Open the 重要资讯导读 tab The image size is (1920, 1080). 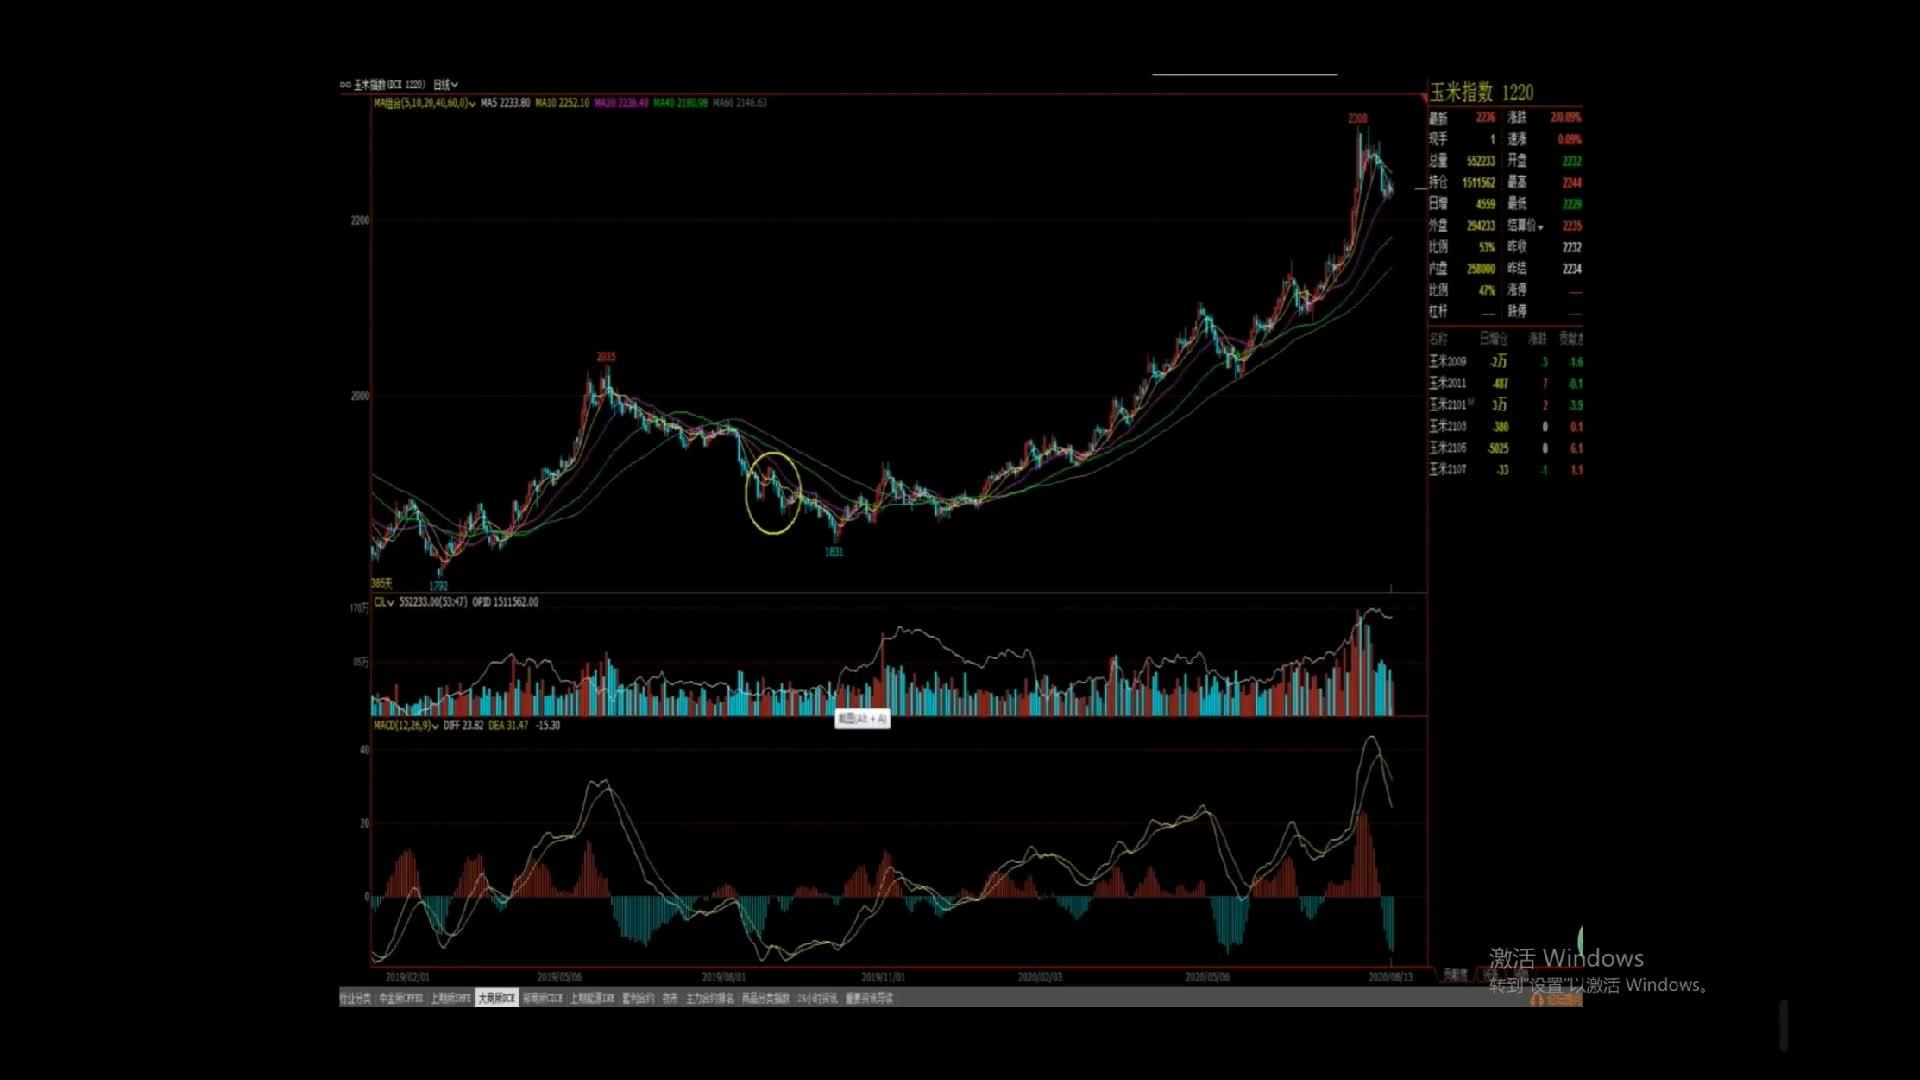[x=869, y=998]
